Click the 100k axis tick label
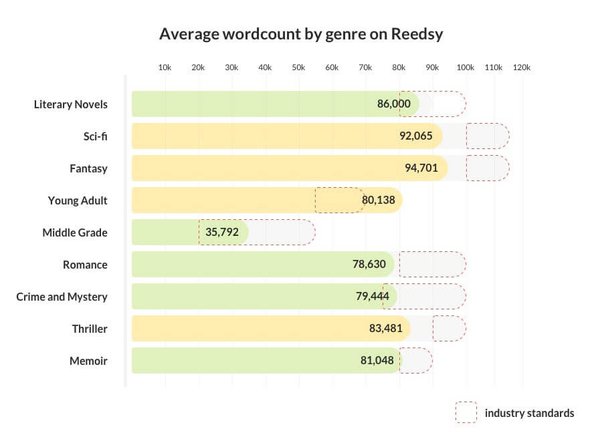Image resolution: width=602 pixels, height=441 pixels. (465, 68)
